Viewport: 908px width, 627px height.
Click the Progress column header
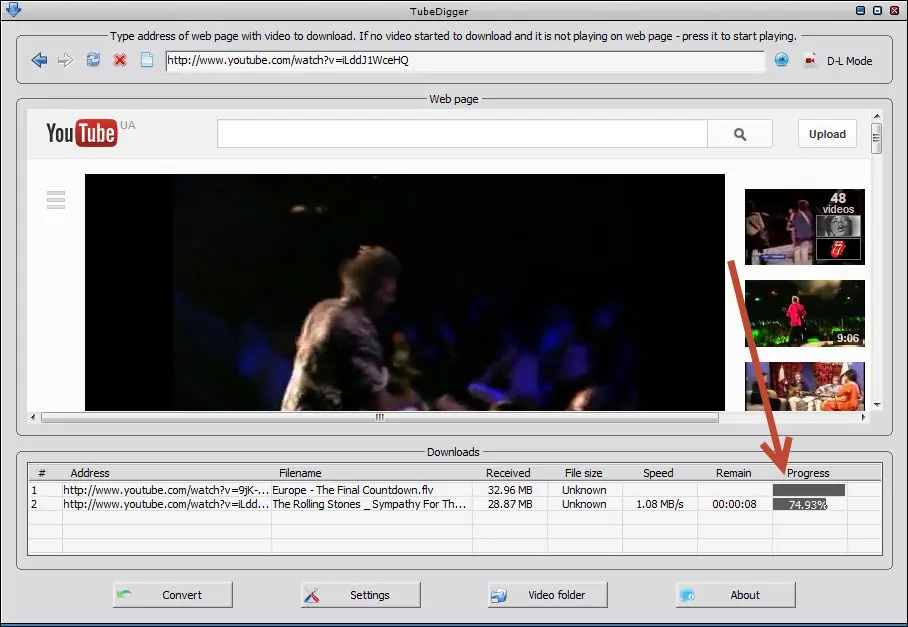point(808,473)
